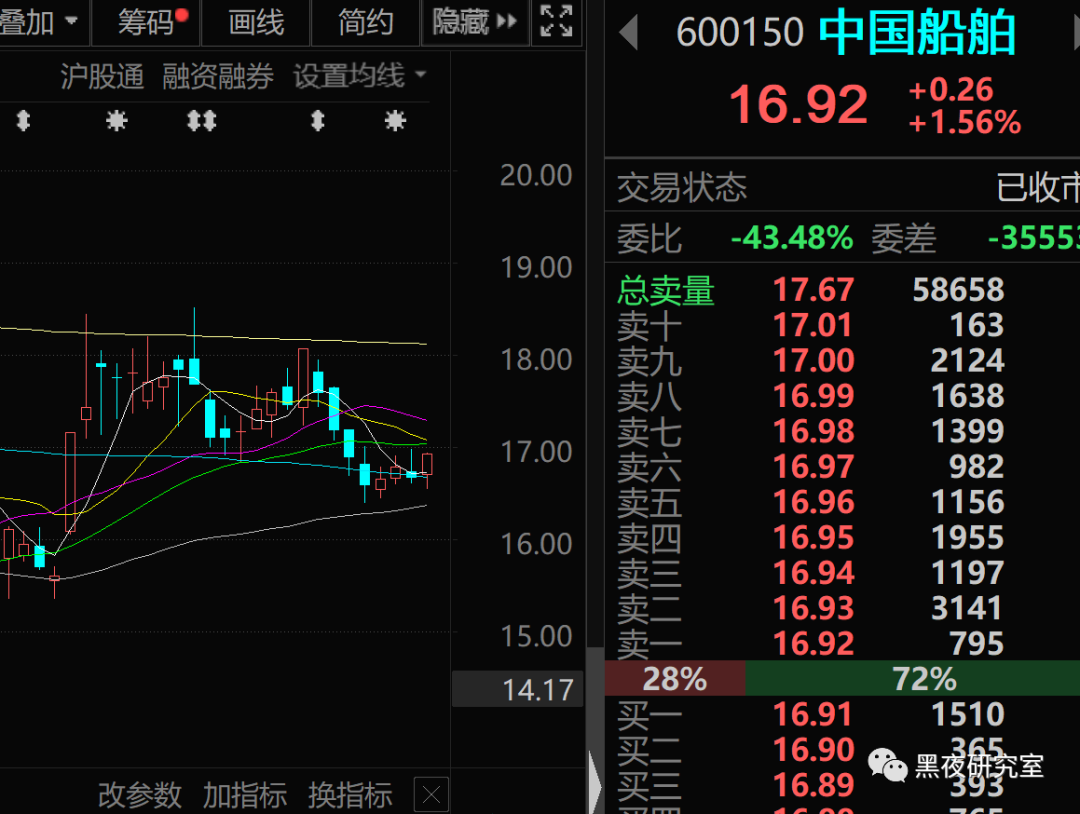
Task: Select the 画线 drawing tool
Action: tap(256, 23)
